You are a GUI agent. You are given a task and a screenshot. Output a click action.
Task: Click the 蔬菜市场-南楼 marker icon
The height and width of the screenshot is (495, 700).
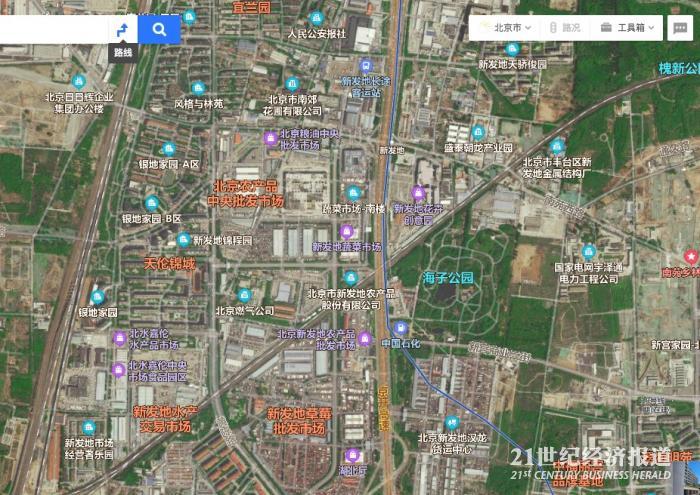point(353,193)
